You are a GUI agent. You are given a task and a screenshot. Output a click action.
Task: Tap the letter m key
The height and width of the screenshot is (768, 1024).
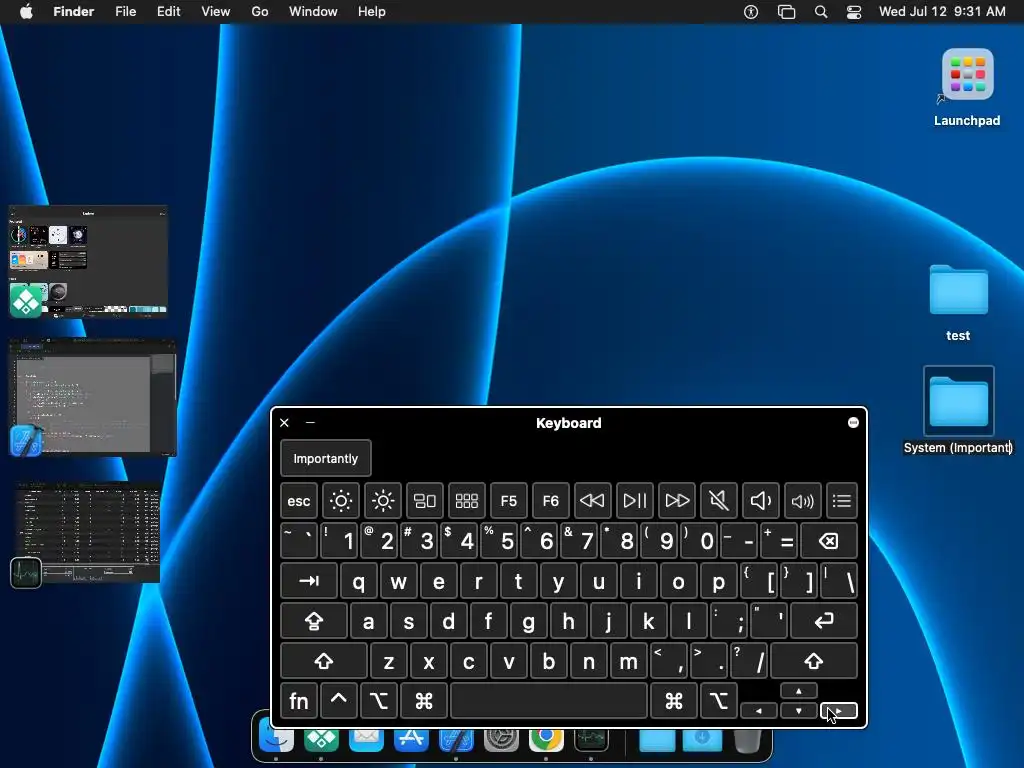click(628, 661)
